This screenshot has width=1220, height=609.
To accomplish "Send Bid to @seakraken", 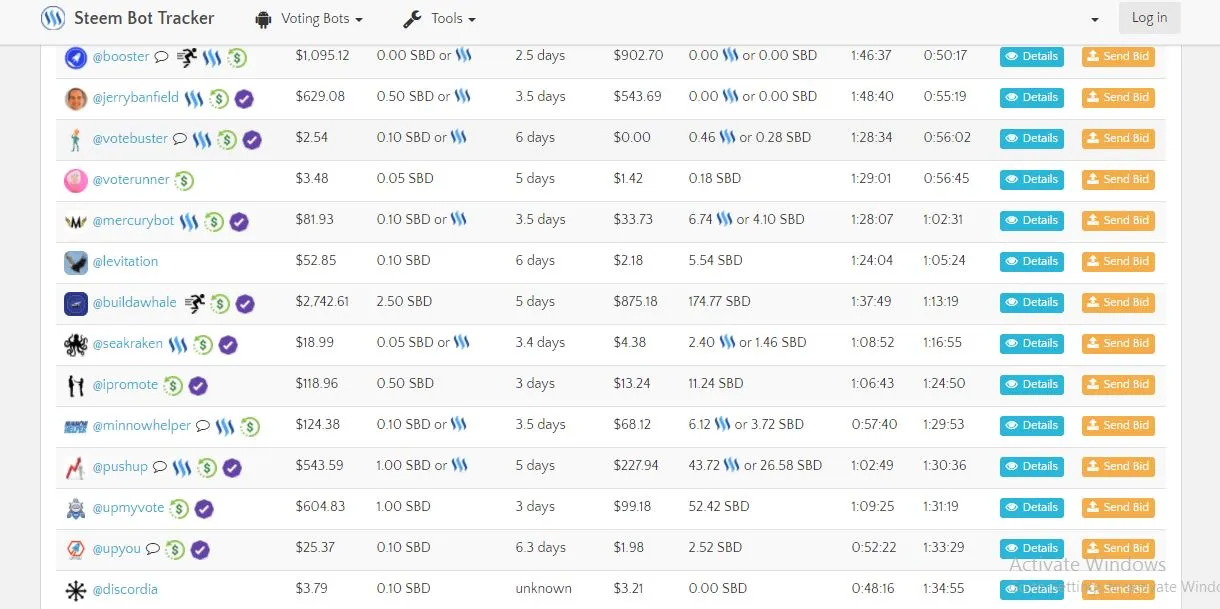I will (1118, 344).
